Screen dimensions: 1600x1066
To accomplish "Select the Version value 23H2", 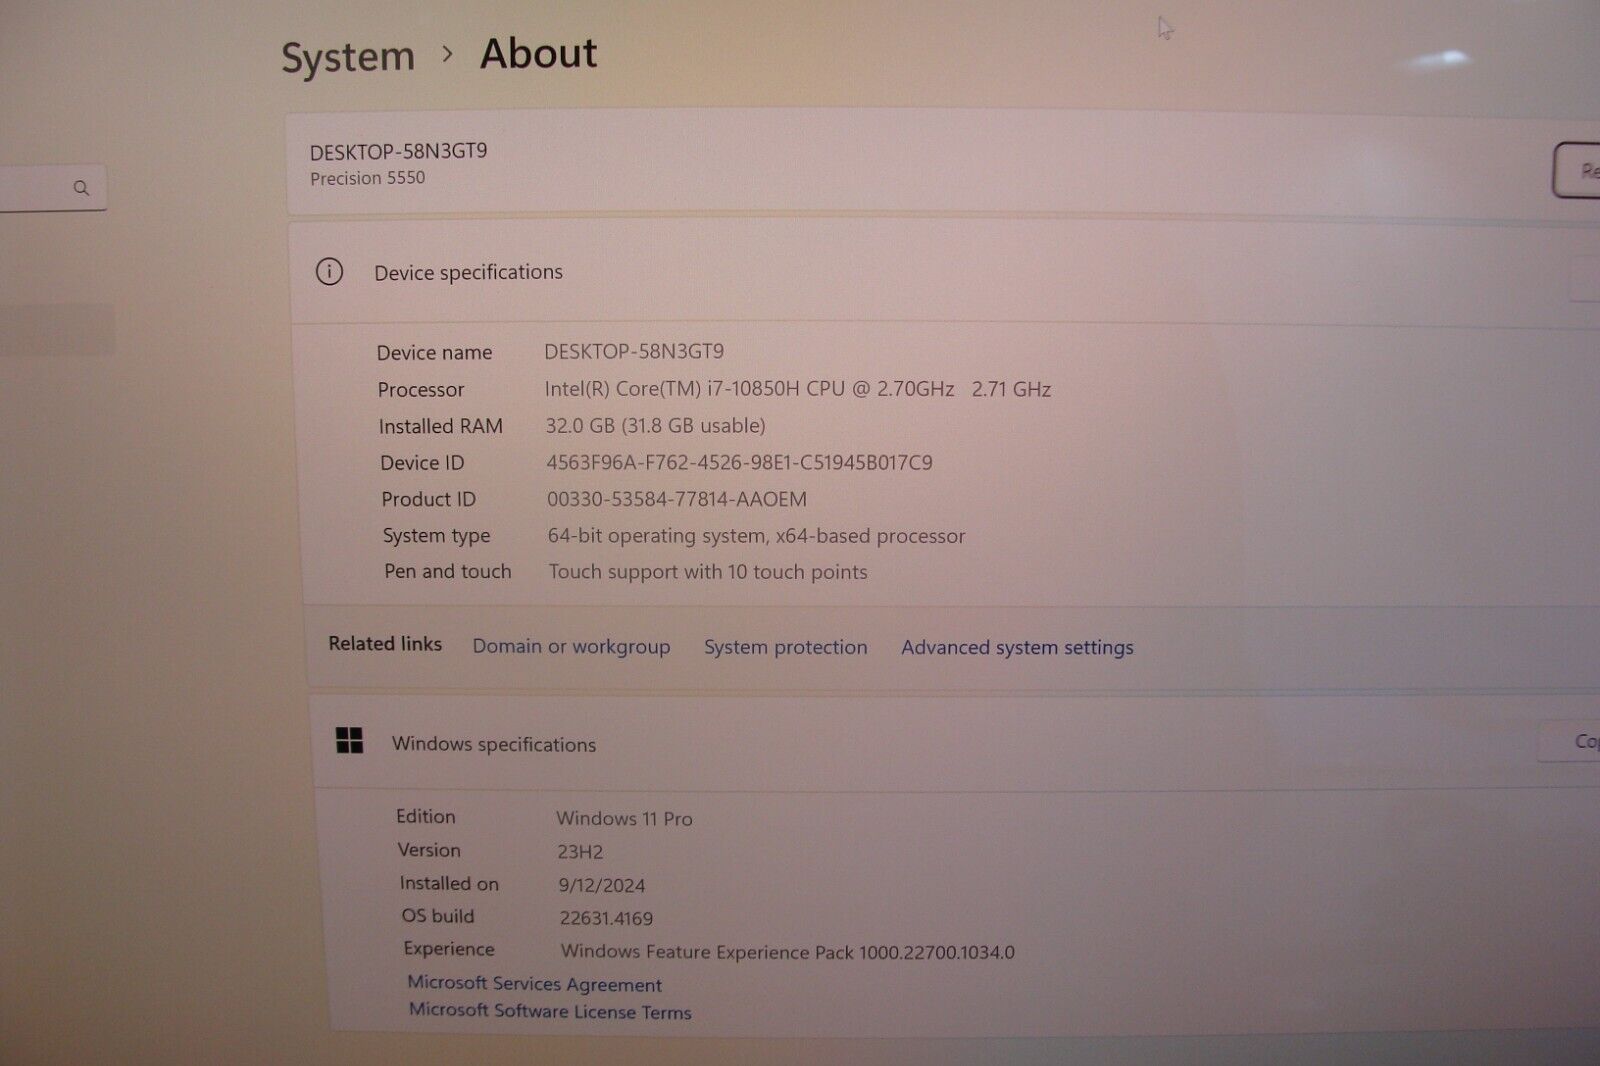I will pyautogui.click(x=580, y=852).
